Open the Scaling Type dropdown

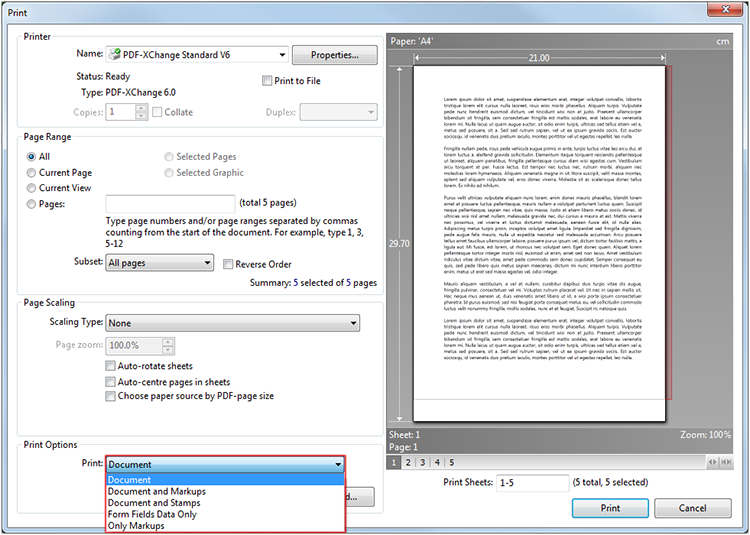pos(232,323)
